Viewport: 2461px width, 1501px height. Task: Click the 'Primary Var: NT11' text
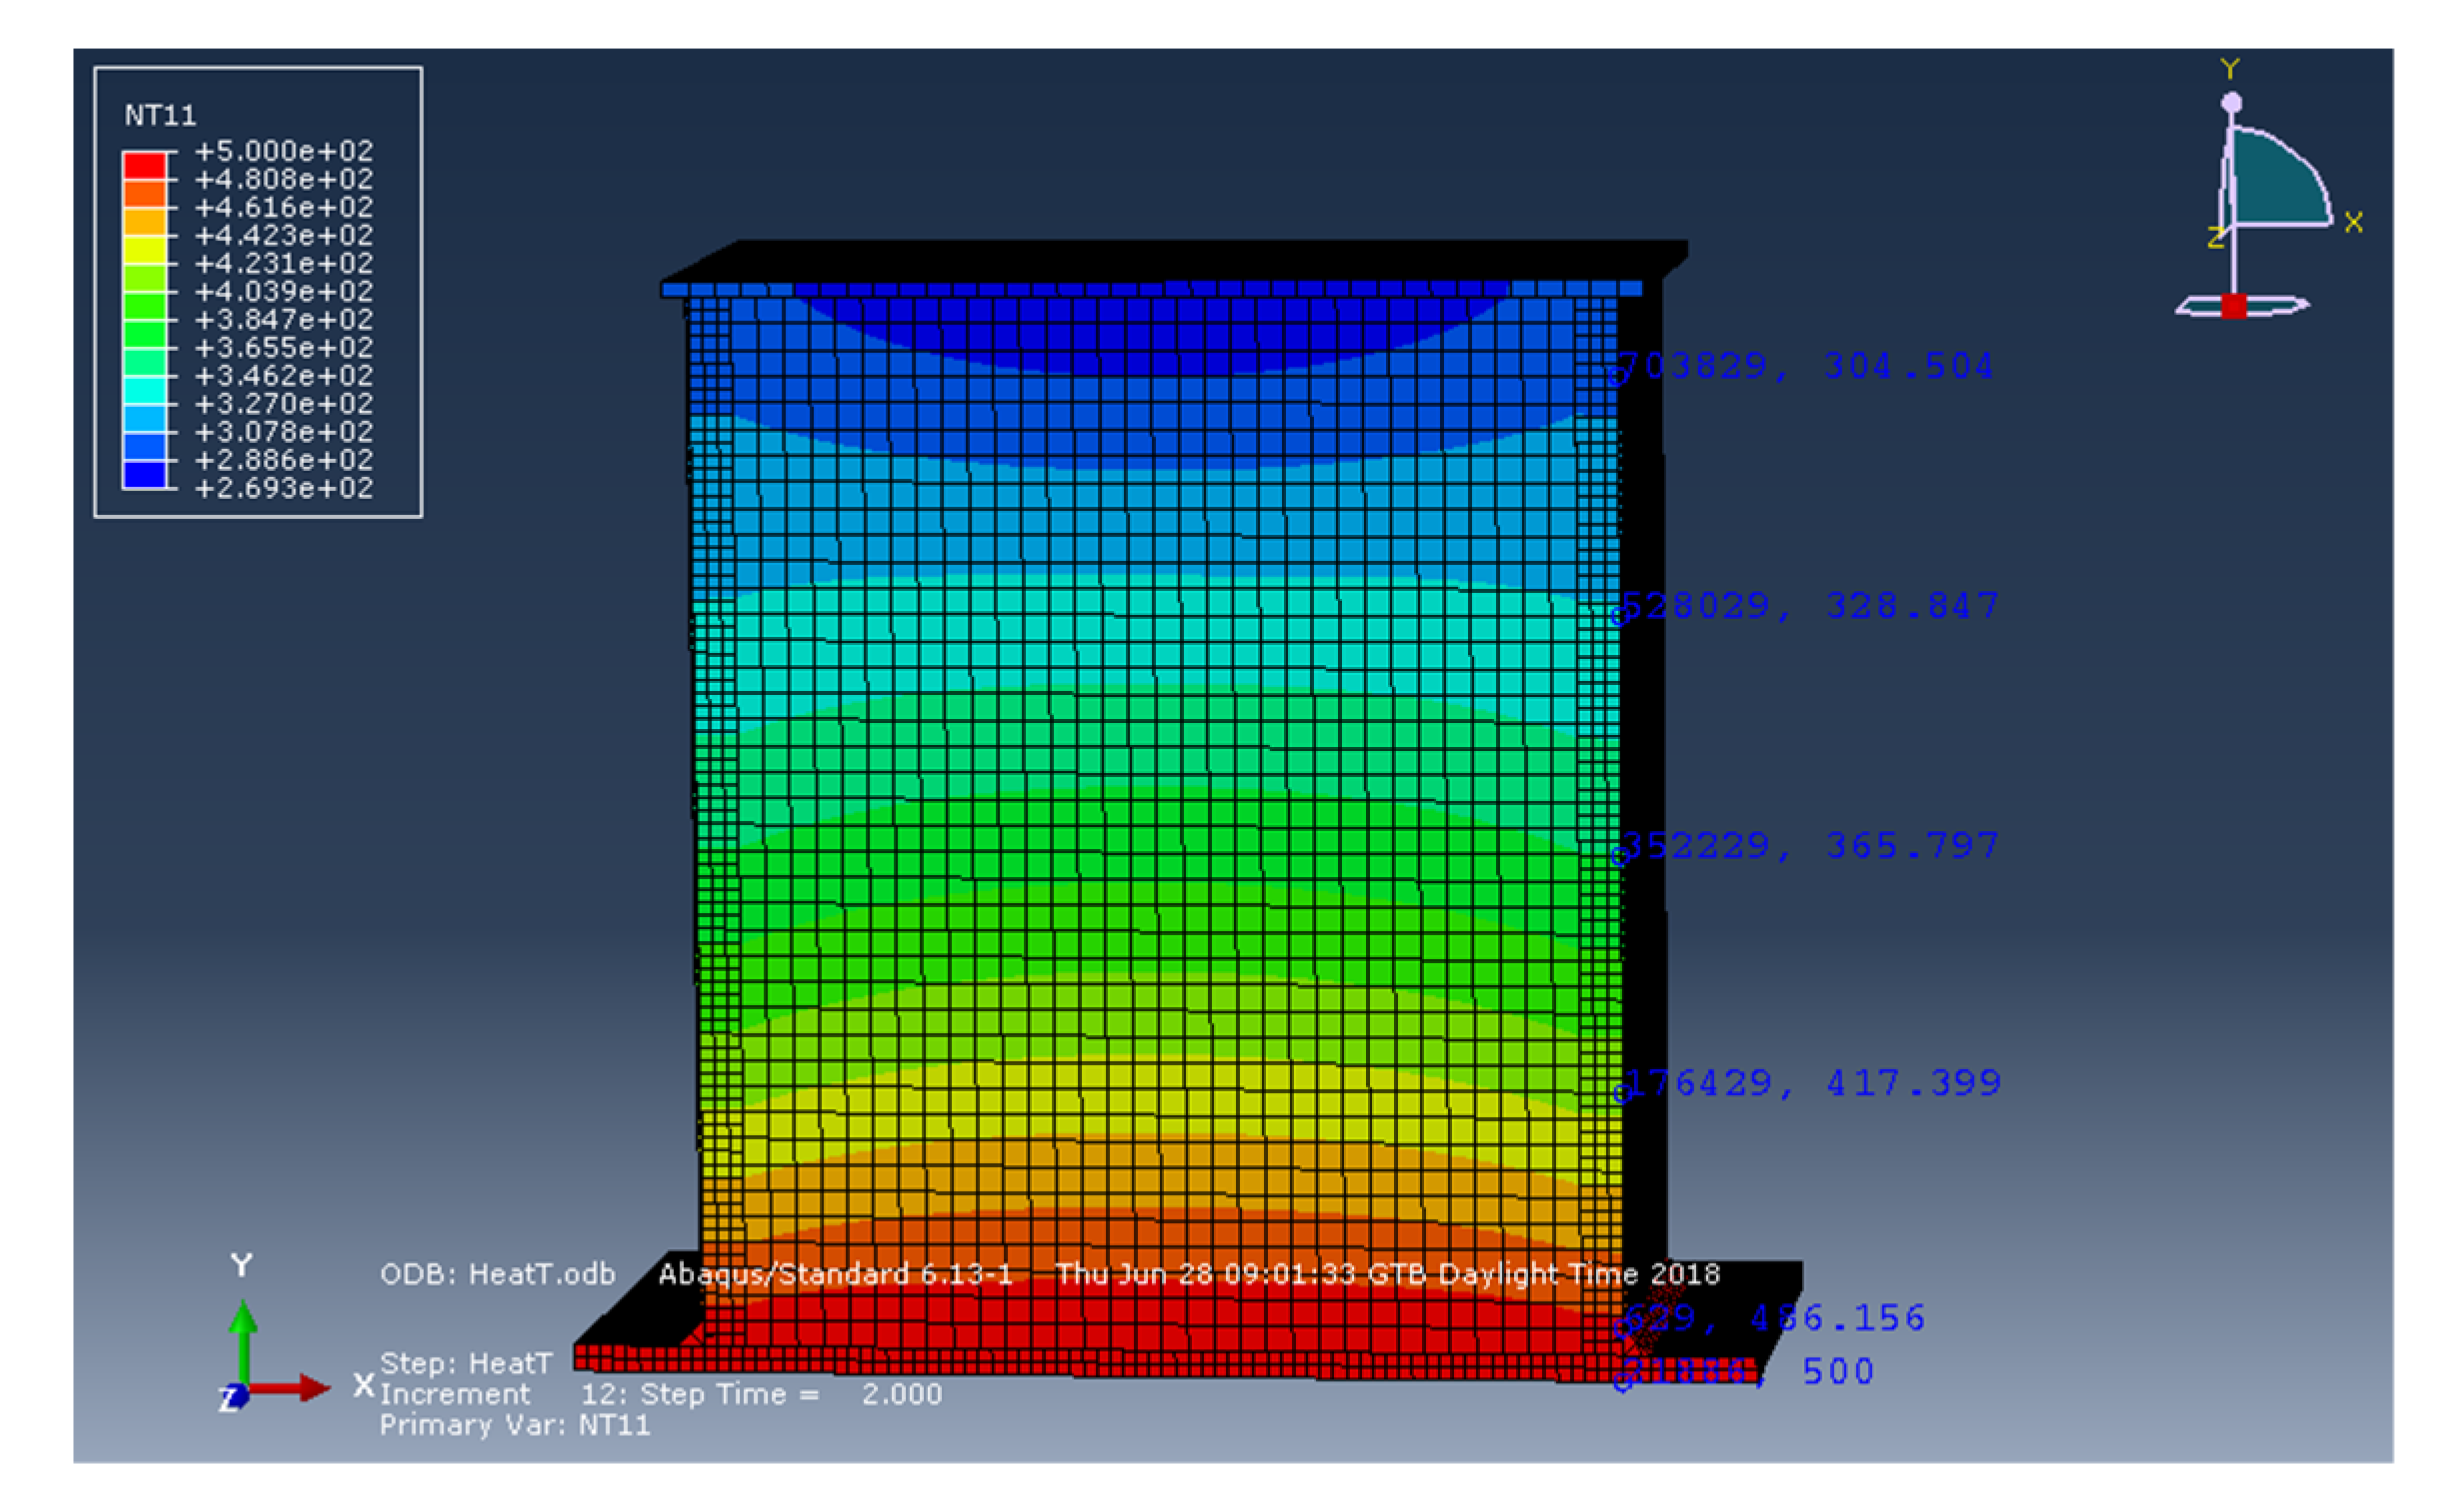click(514, 1425)
